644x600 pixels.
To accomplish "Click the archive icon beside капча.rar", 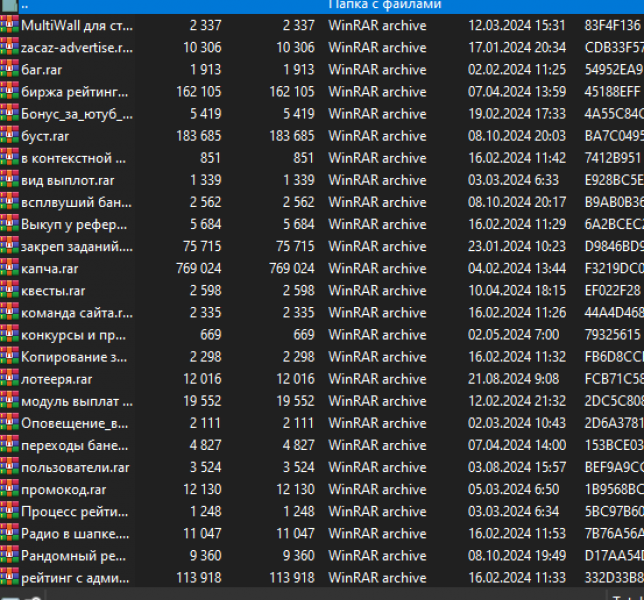I will pos(9,268).
